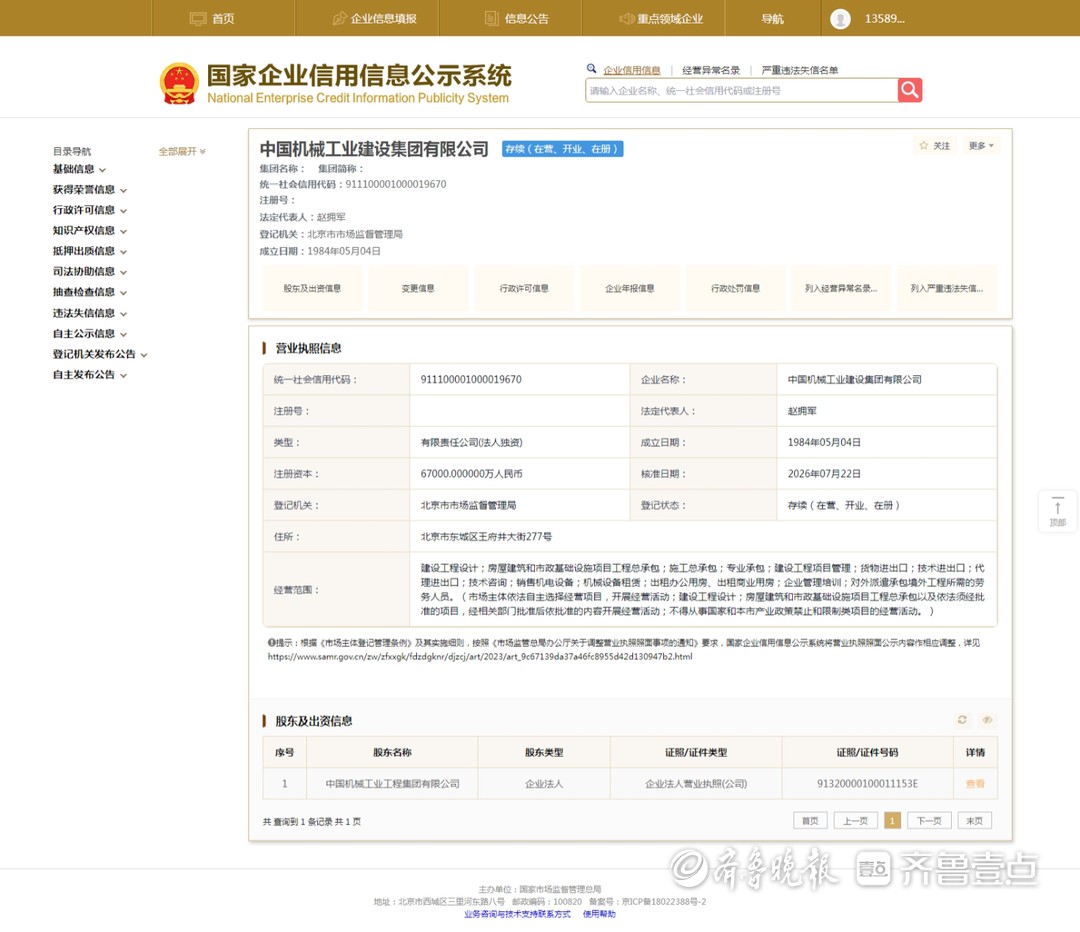The image size is (1080, 932).
Task: Open the 企业信息填报 top menu item
Action: 384,19
